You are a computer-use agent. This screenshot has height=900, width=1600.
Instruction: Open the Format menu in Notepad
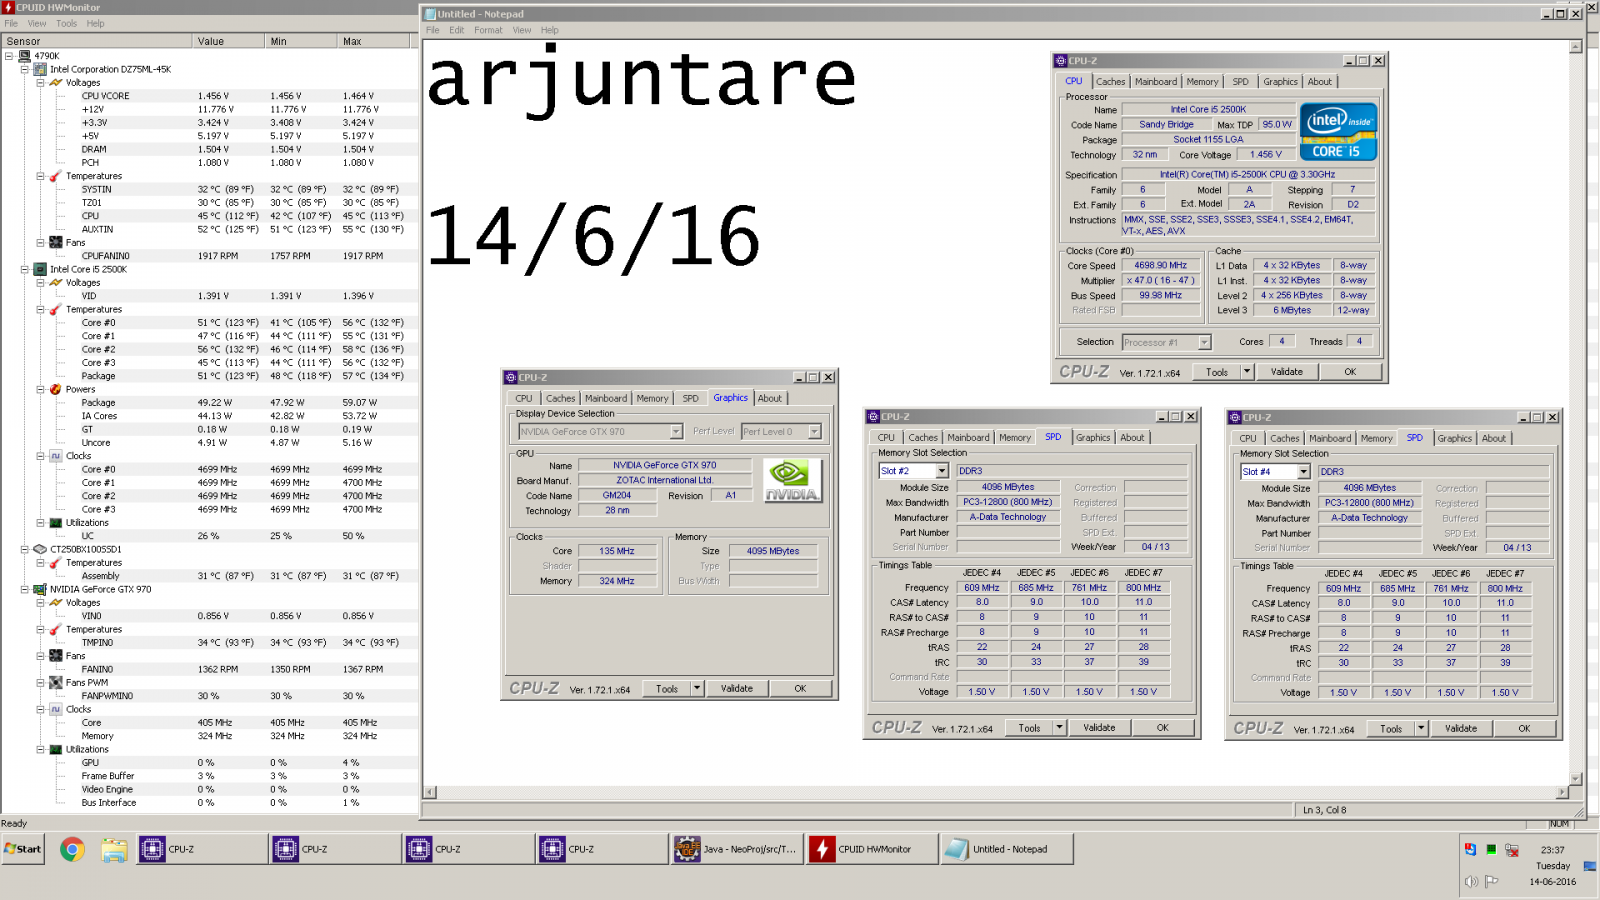[x=488, y=30]
